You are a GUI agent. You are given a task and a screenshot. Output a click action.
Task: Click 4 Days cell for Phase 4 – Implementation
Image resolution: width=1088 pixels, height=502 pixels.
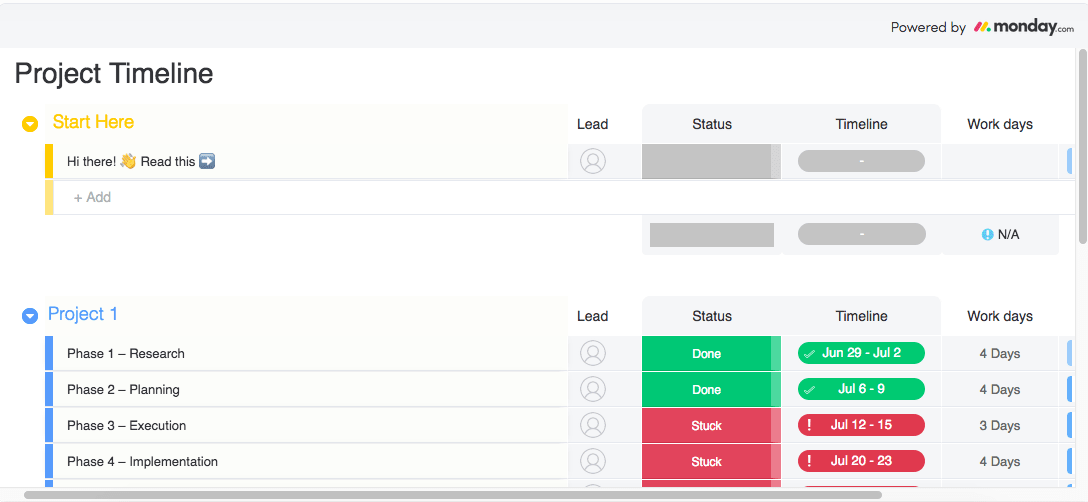point(1000,462)
